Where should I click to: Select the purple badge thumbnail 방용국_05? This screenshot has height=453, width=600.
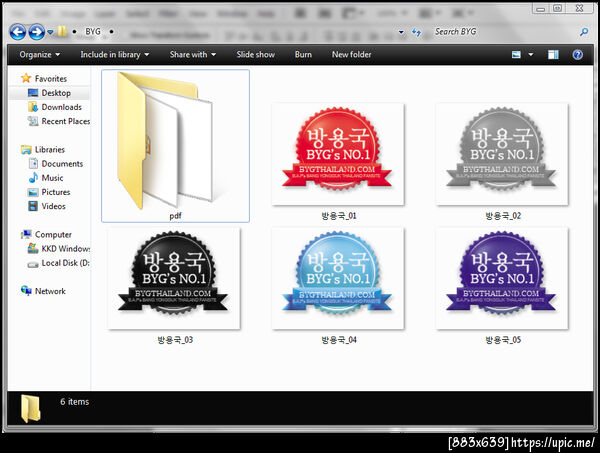click(x=502, y=278)
